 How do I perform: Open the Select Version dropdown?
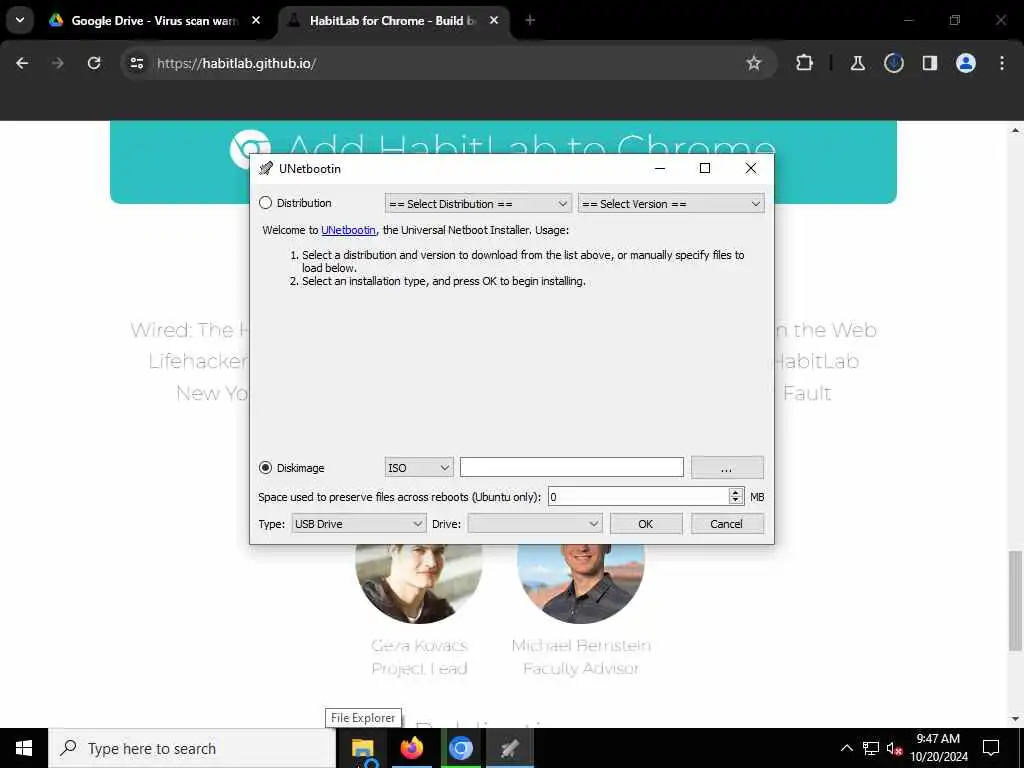671,204
